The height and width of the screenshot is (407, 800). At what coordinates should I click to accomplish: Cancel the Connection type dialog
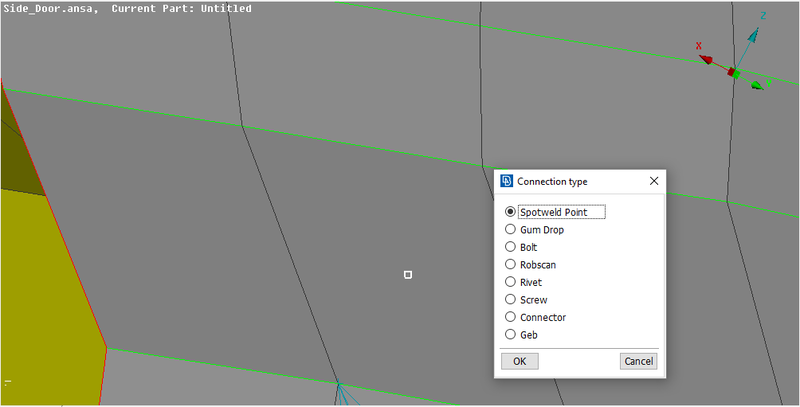[638, 361]
